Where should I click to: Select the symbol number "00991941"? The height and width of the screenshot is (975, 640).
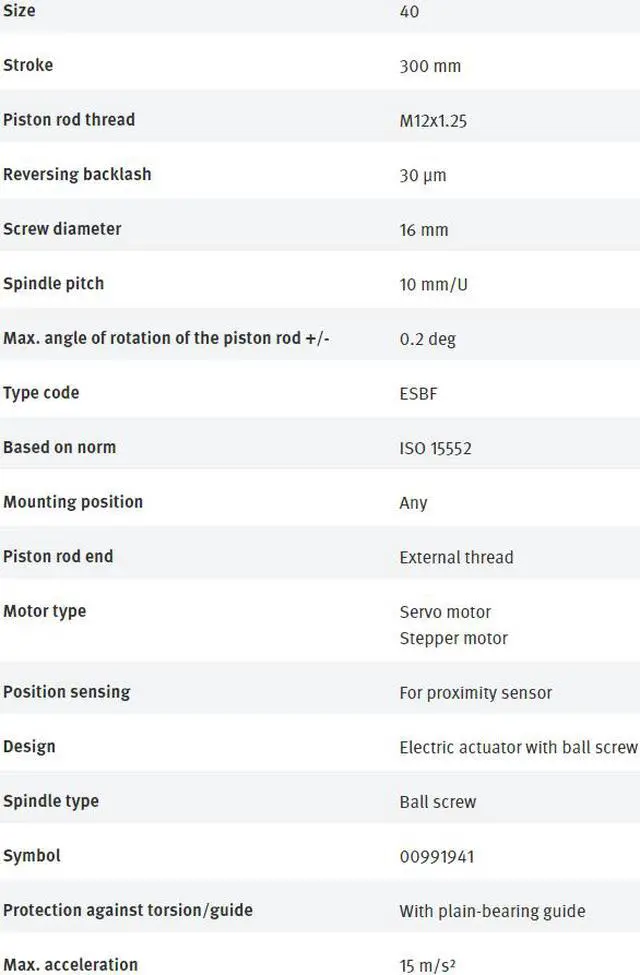tap(436, 856)
